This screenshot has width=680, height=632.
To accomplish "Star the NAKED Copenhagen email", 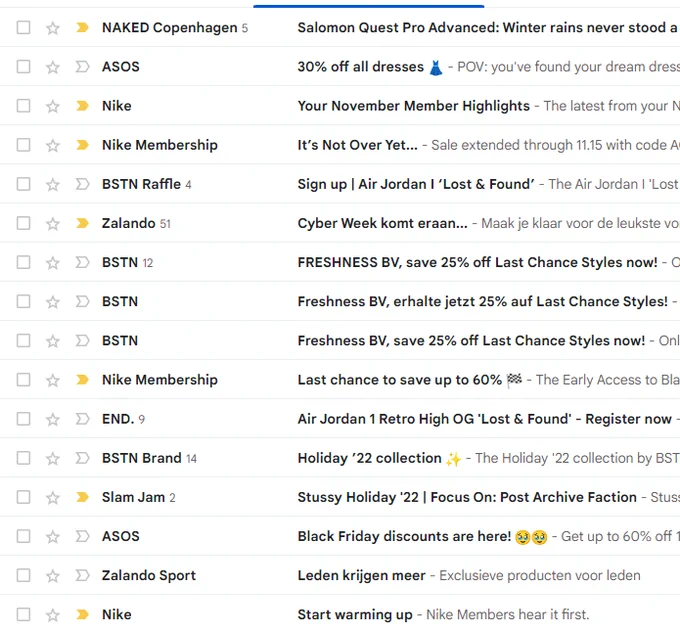I will click(x=52, y=28).
